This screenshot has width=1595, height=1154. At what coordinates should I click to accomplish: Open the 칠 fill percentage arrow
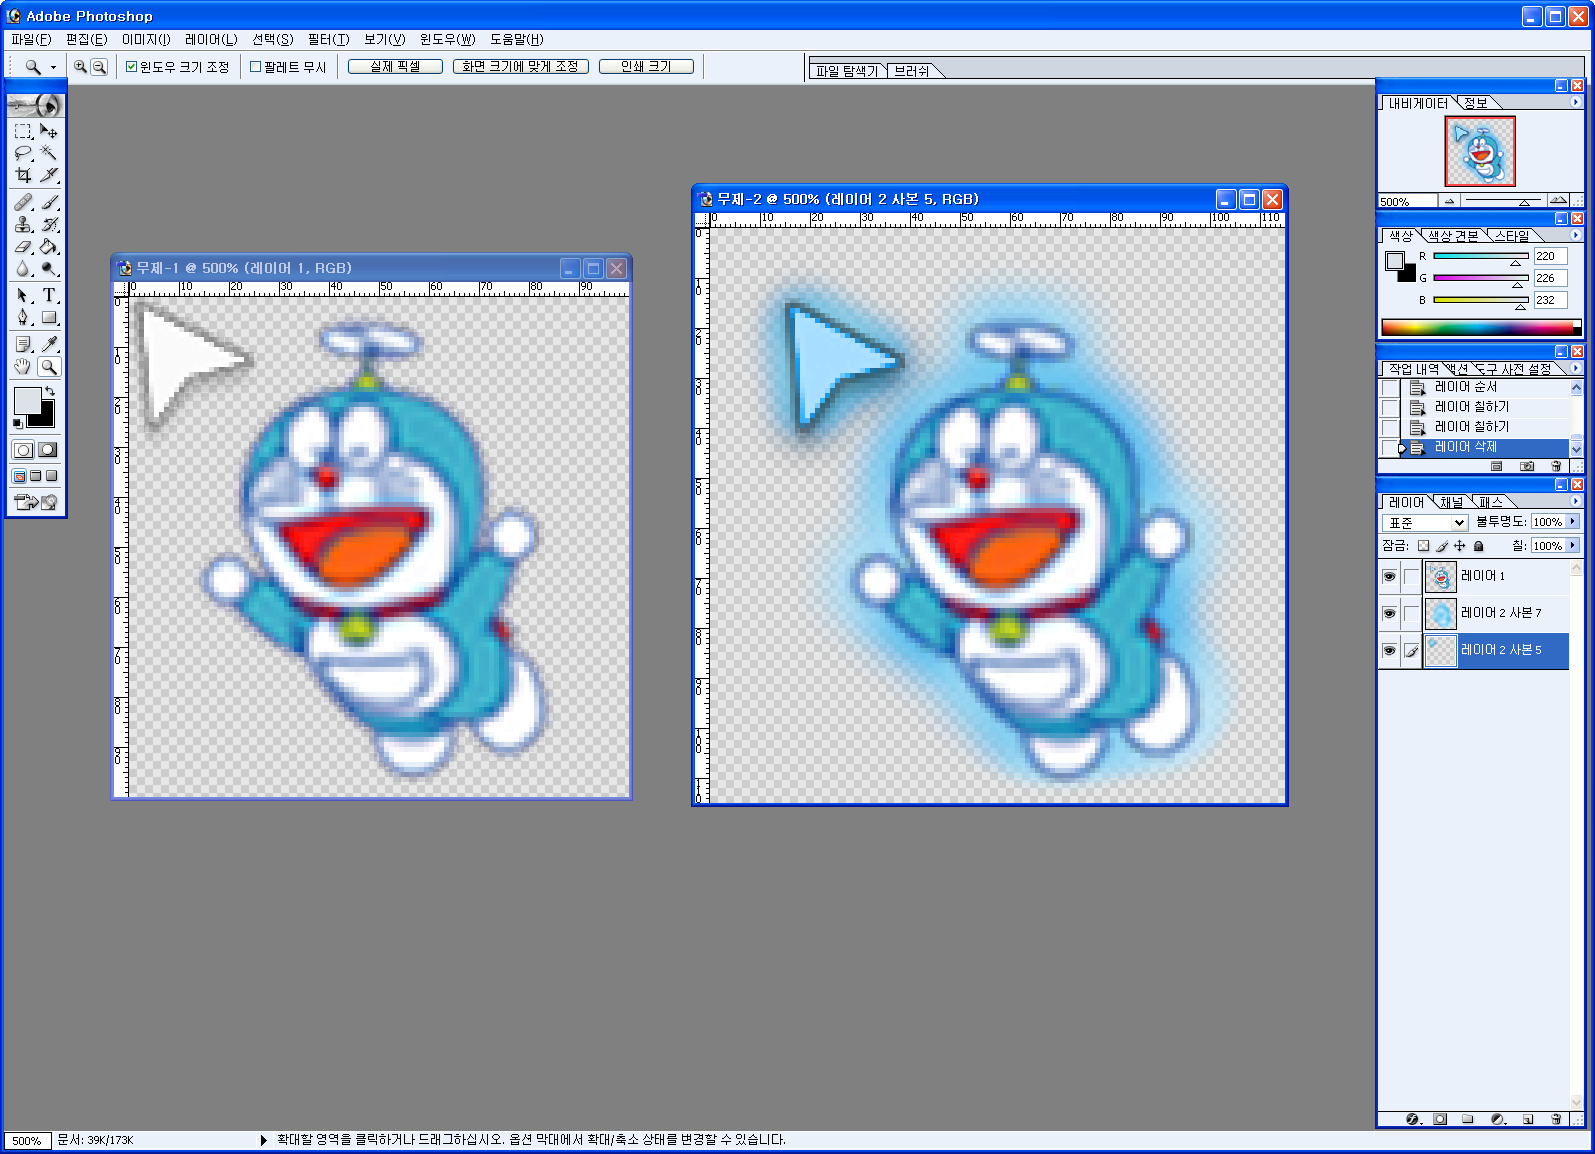(x=1573, y=546)
